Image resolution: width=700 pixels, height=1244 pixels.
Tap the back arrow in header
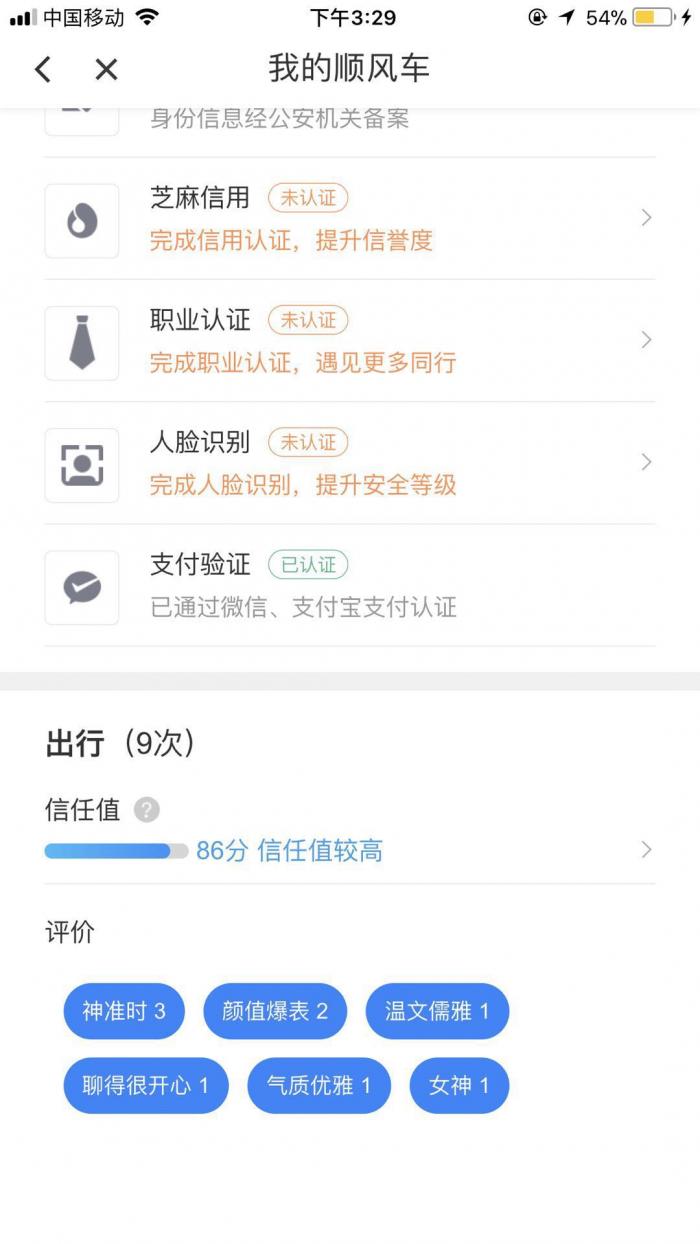42,69
